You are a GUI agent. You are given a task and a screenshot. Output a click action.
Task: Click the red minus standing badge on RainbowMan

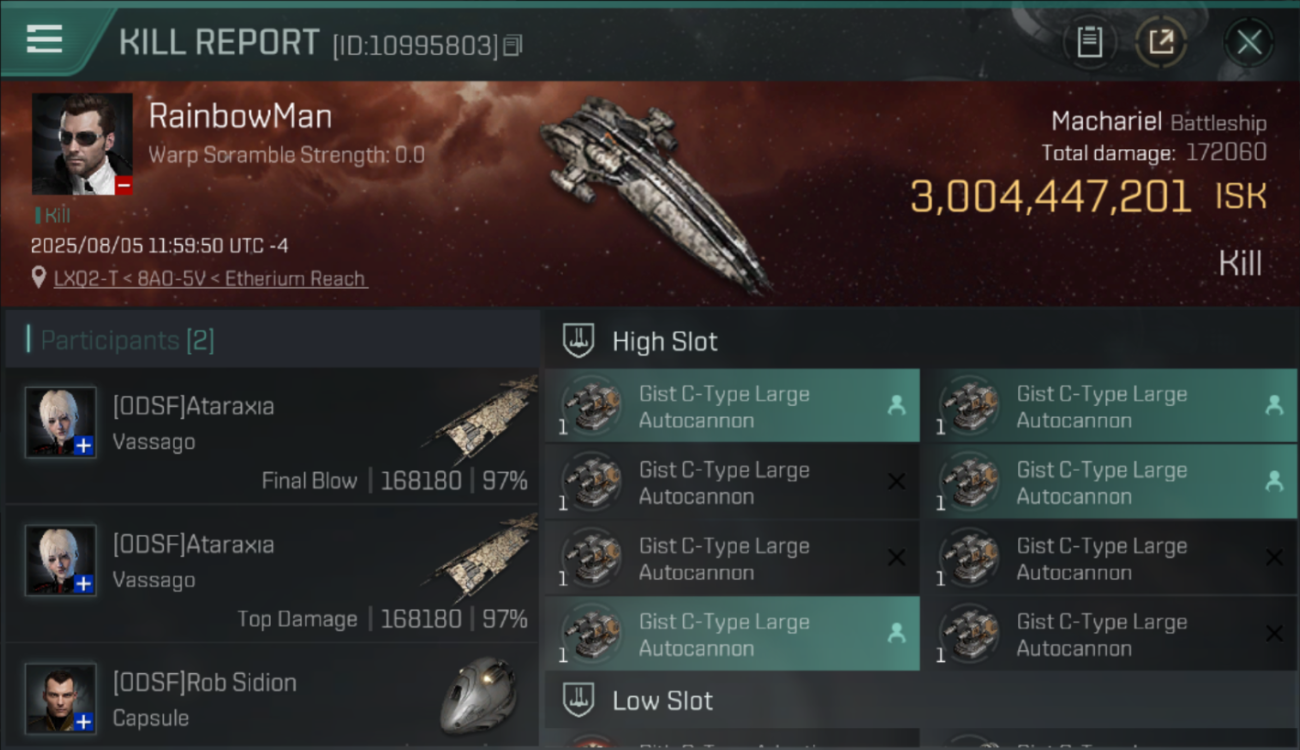click(124, 186)
